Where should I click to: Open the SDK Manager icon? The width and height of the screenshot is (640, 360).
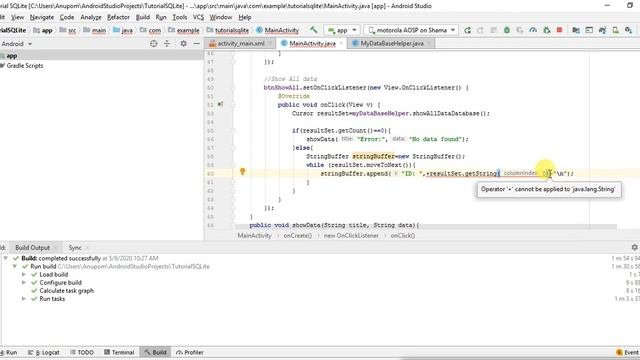[629, 30]
